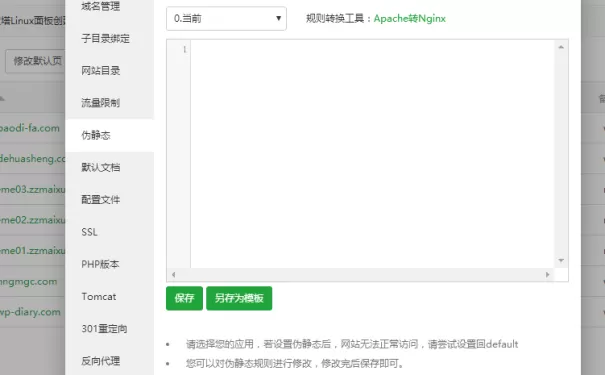Click the editor scroll down arrow

tap(561, 260)
